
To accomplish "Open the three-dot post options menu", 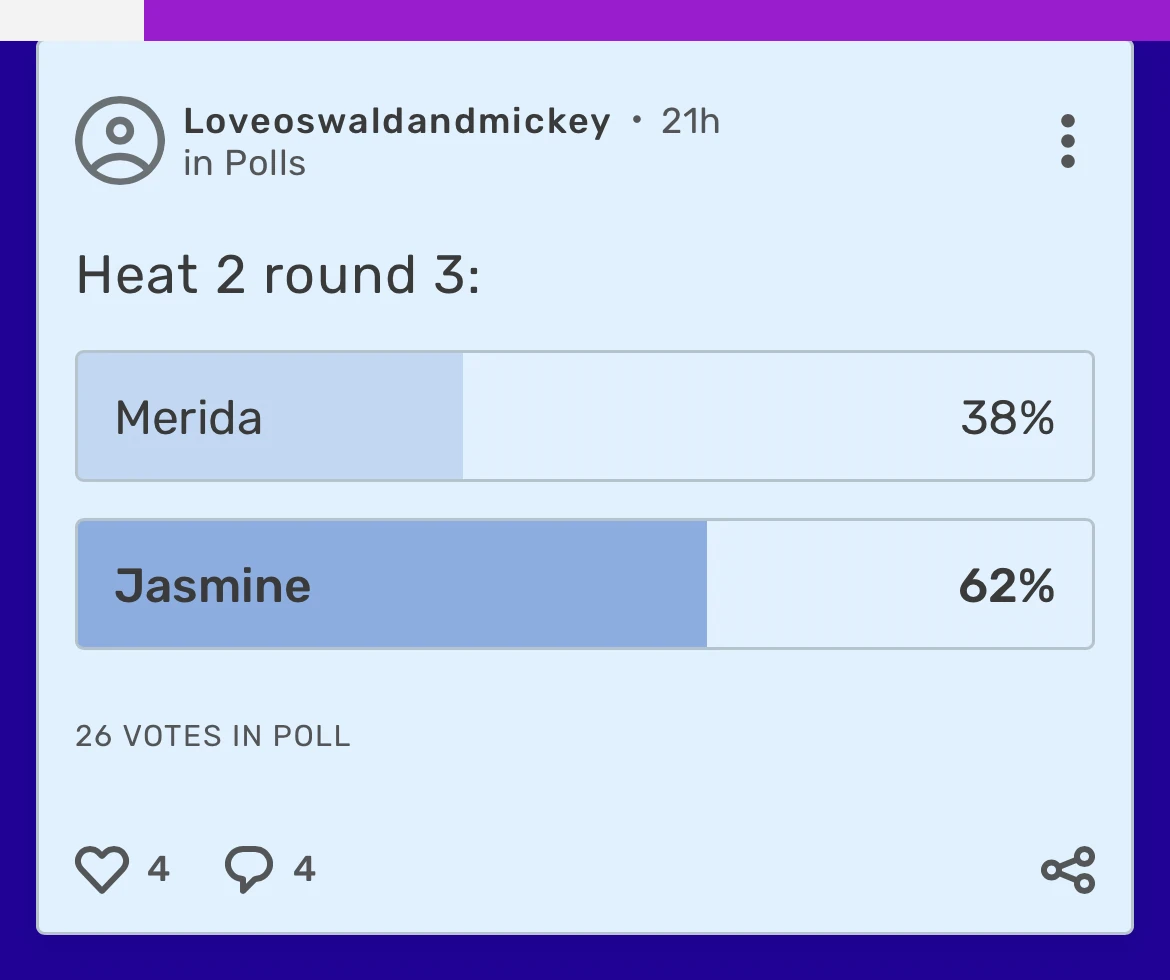I will pyautogui.click(x=1067, y=141).
